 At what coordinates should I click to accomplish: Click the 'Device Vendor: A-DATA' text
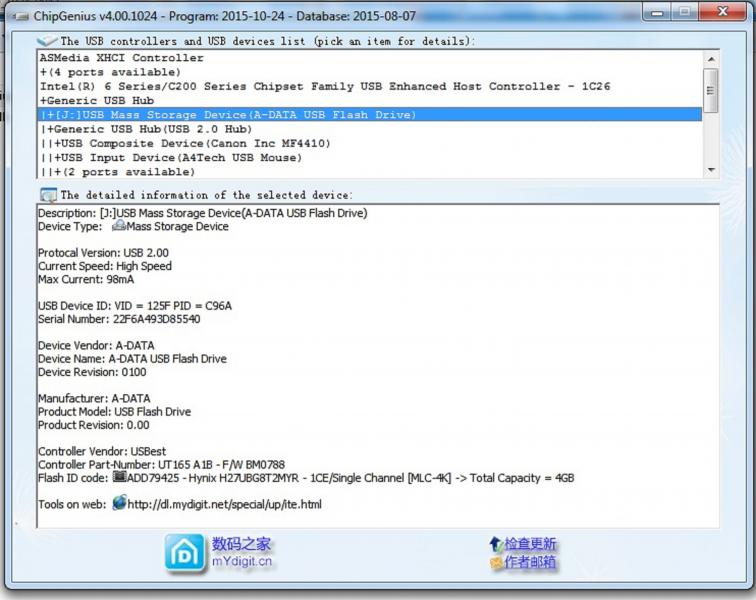point(96,346)
